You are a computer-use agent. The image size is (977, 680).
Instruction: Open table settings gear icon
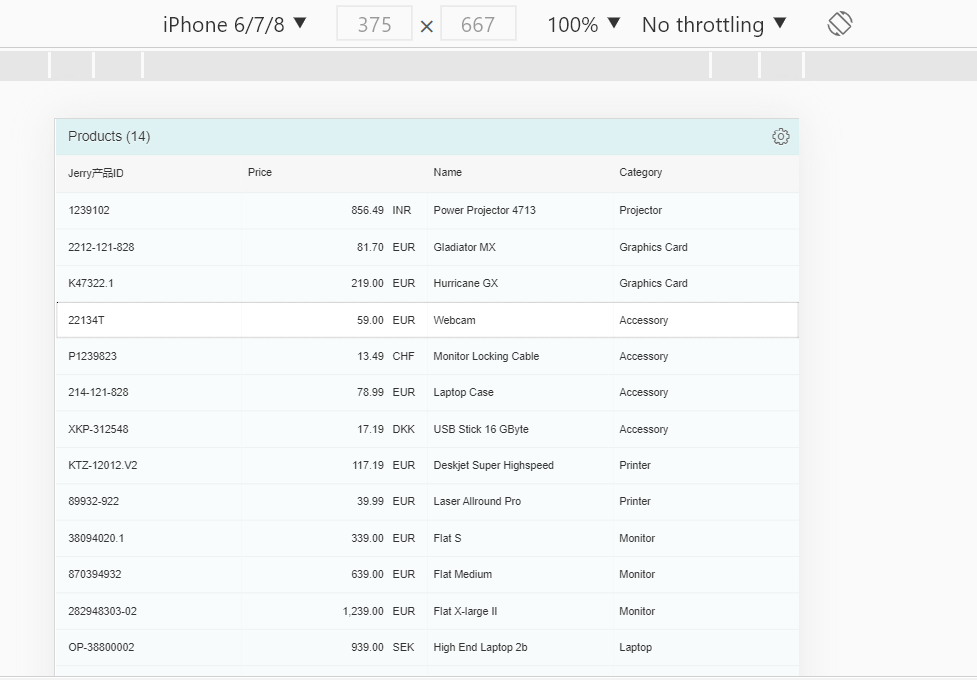pyautogui.click(x=780, y=136)
